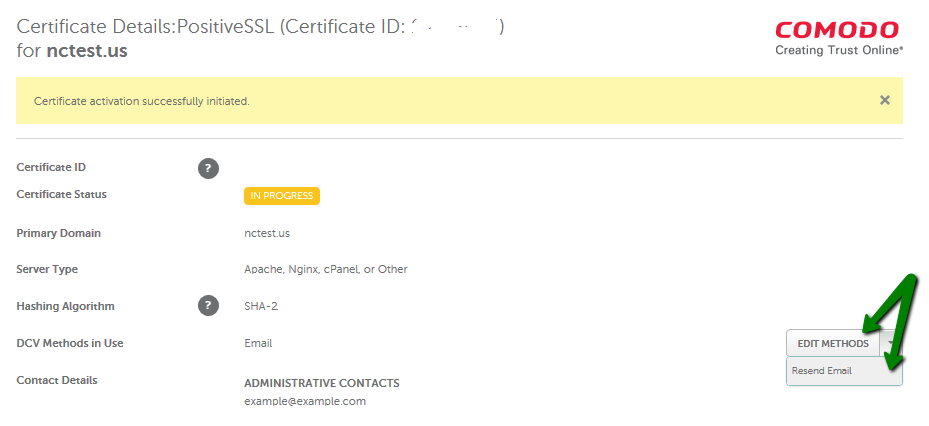Click the Primary Domain value nctest.us
The height and width of the screenshot is (426, 929).
pyautogui.click(x=267, y=233)
